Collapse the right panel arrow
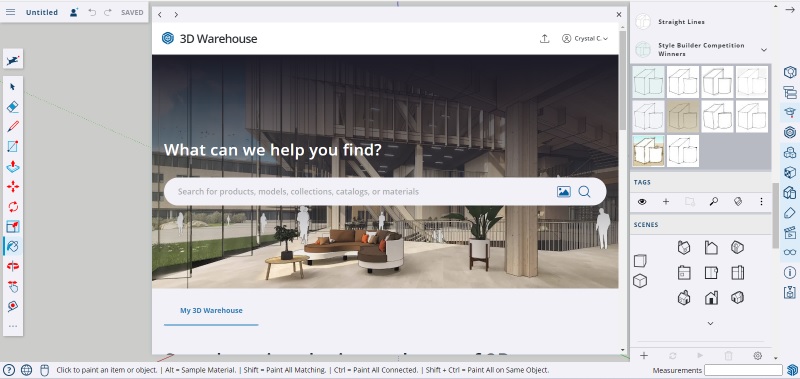Screen dimensions: 800x379 pos(790,10)
